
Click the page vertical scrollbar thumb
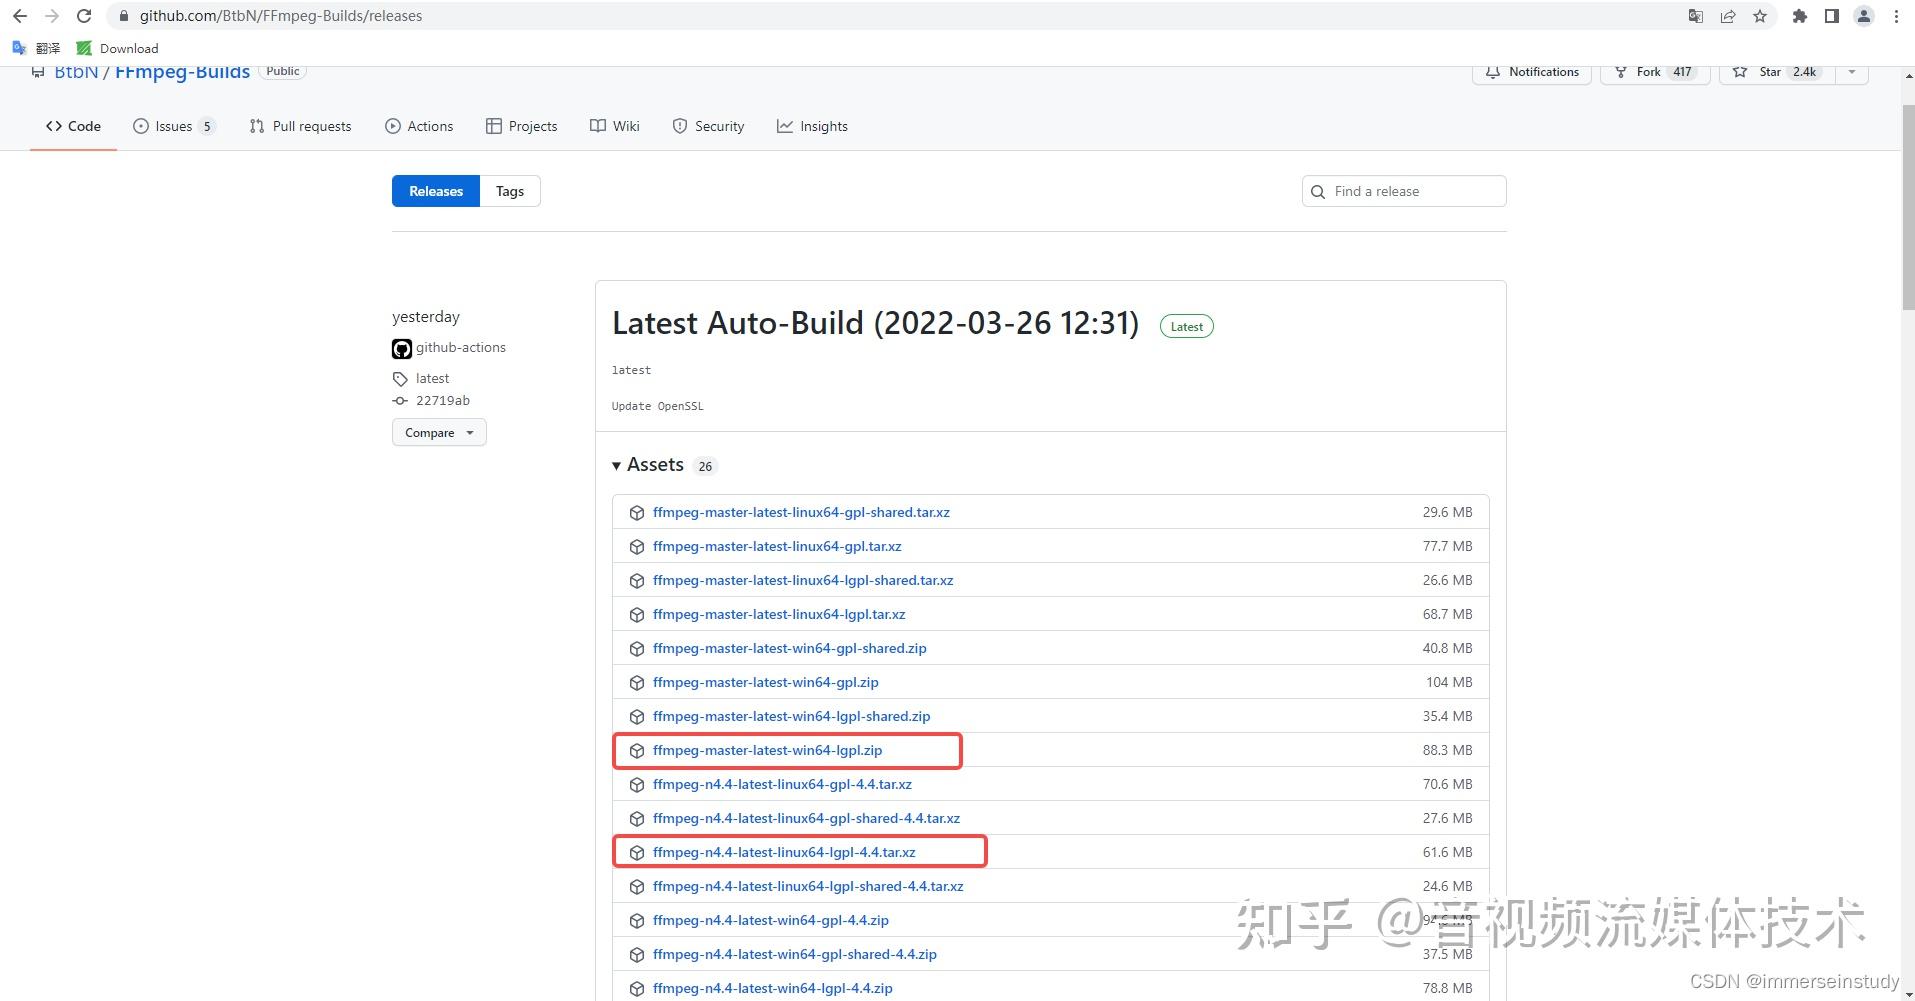pos(1908,208)
